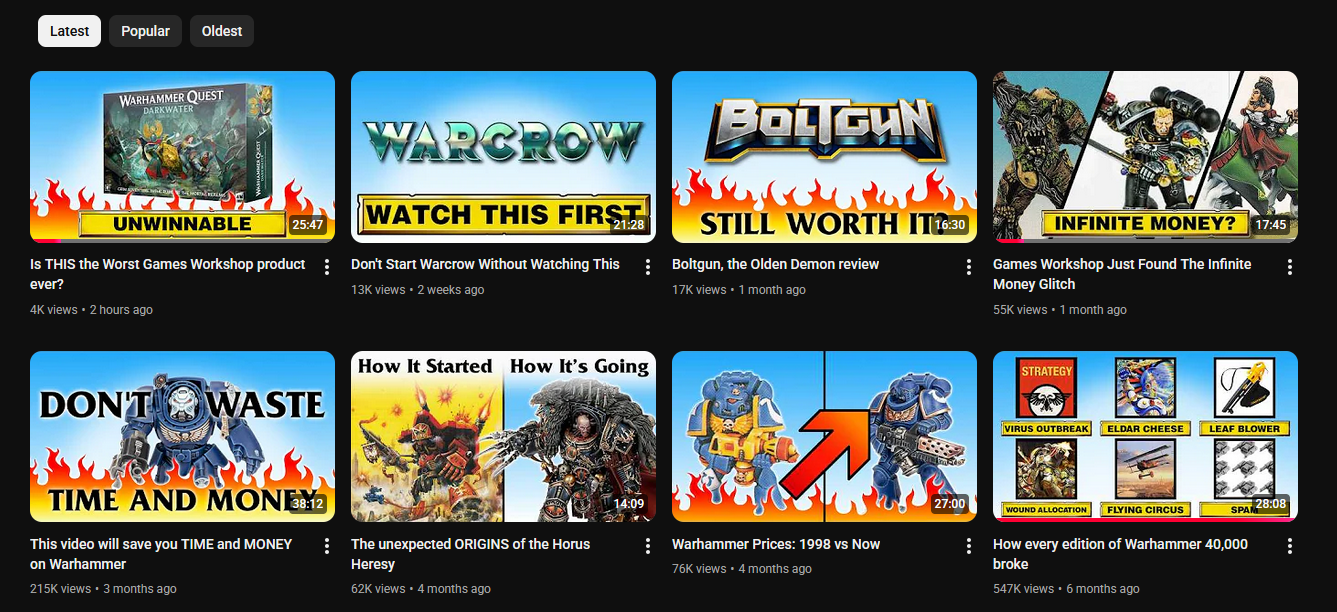Sort videos by Oldest
1337x612 pixels.
point(222,31)
